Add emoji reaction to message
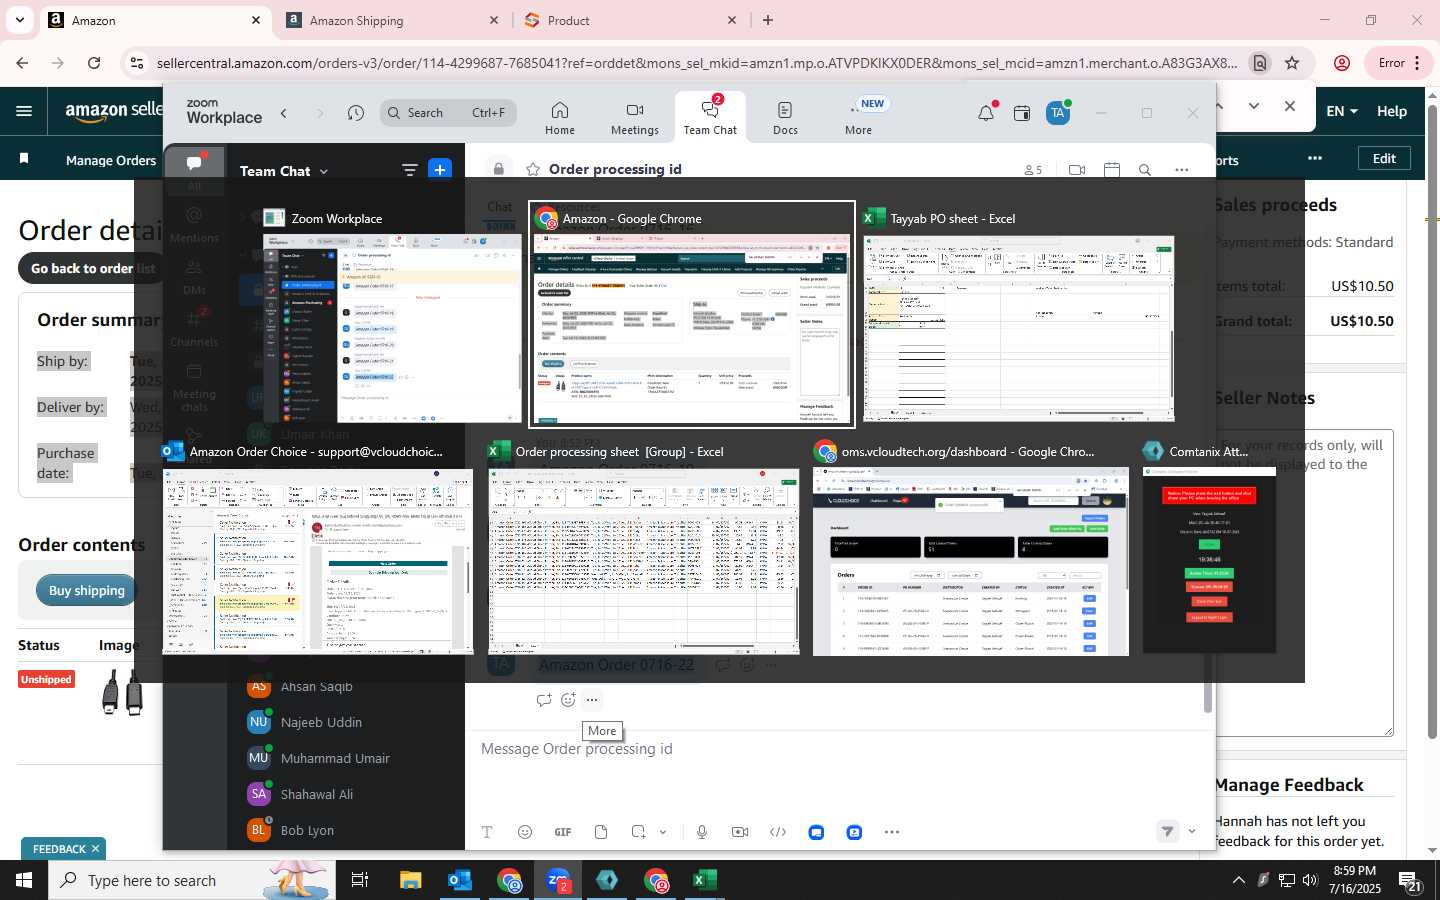Screen dimensions: 1440x900 pos(568,700)
